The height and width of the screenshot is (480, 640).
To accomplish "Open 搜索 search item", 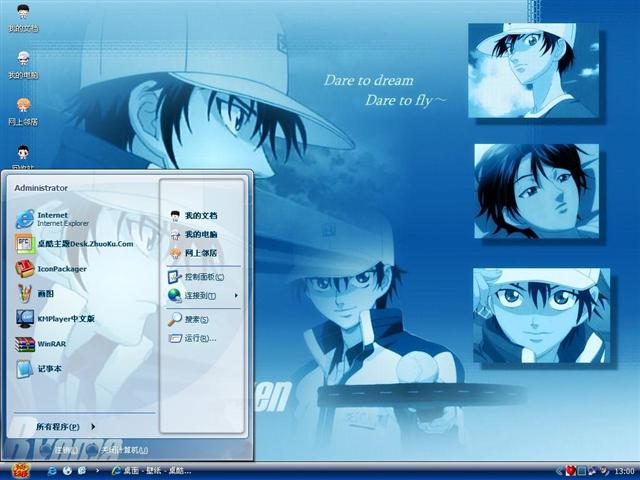I will (189, 319).
